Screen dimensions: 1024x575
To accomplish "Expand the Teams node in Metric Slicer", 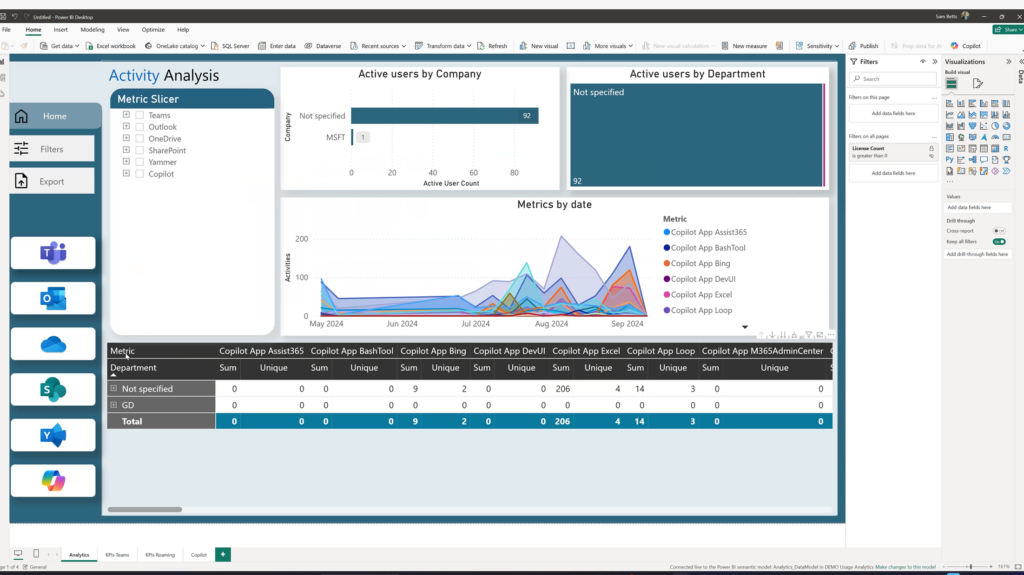I will [x=126, y=114].
